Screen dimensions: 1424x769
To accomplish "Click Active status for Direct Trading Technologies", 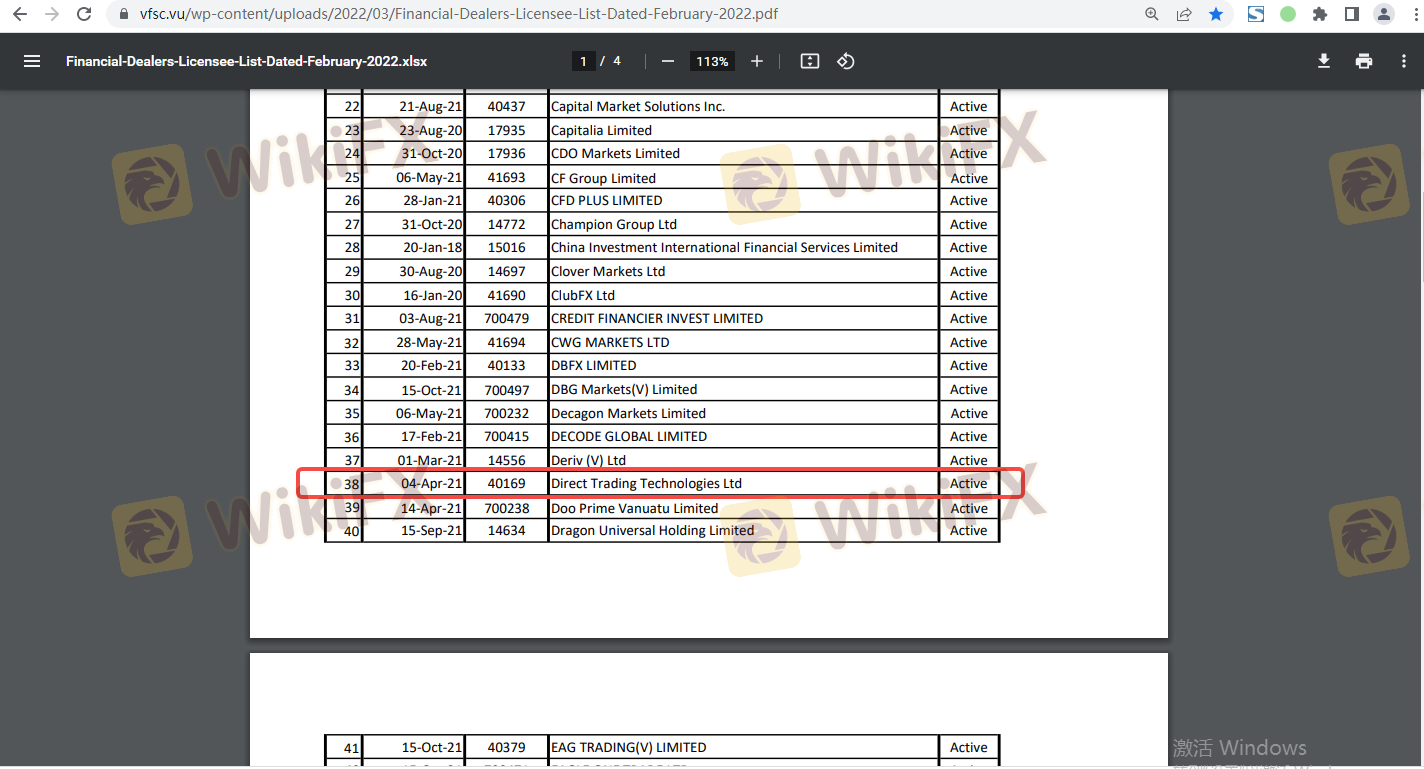I will [969, 484].
